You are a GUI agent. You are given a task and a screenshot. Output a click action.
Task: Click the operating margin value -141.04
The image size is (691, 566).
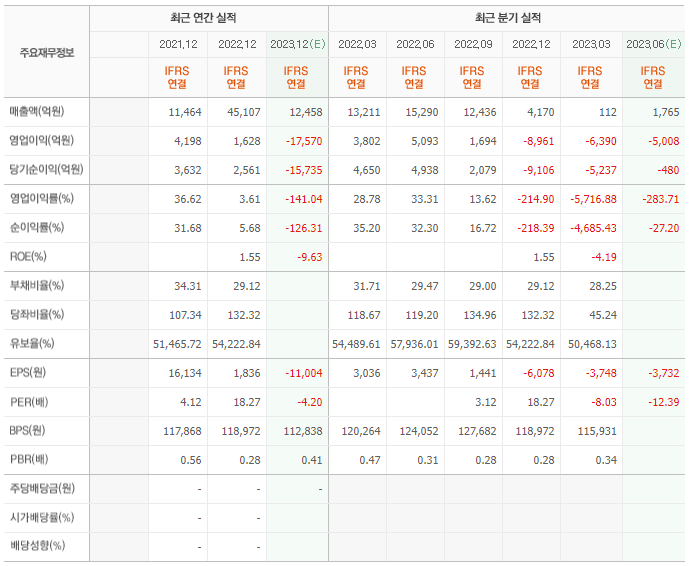pos(304,200)
